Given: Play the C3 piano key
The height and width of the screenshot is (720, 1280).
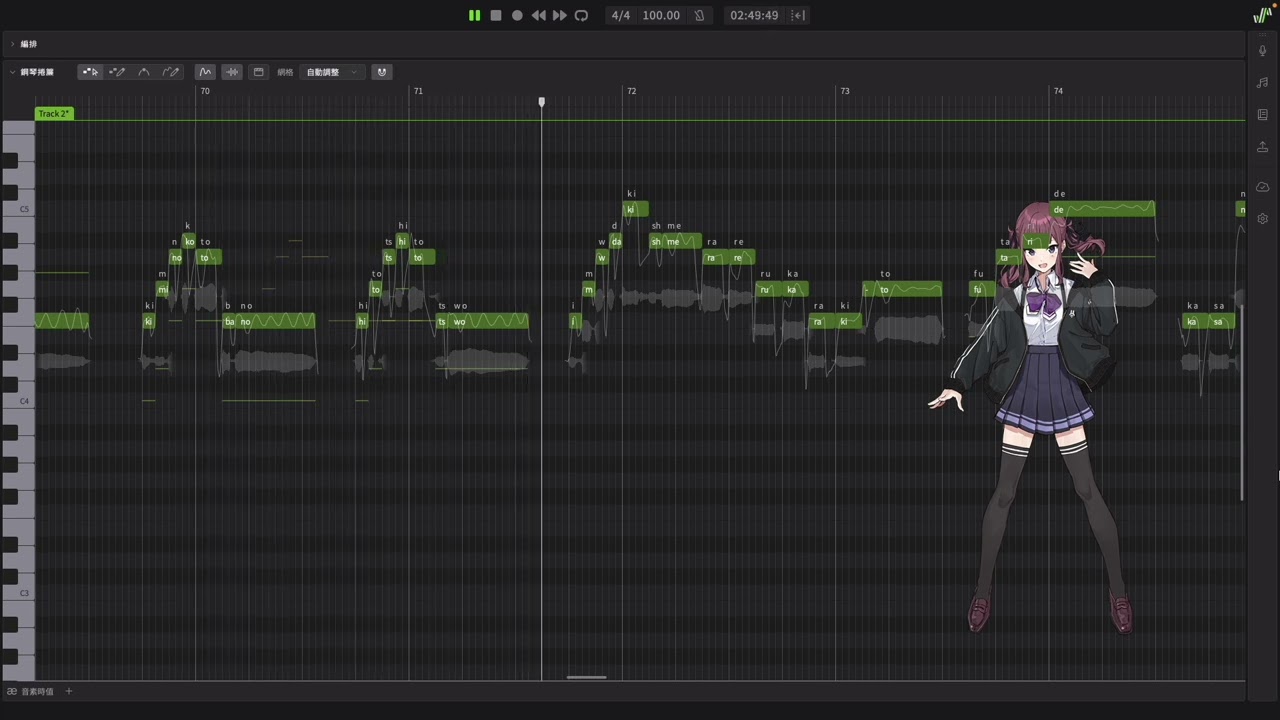Looking at the screenshot, I should (18, 593).
